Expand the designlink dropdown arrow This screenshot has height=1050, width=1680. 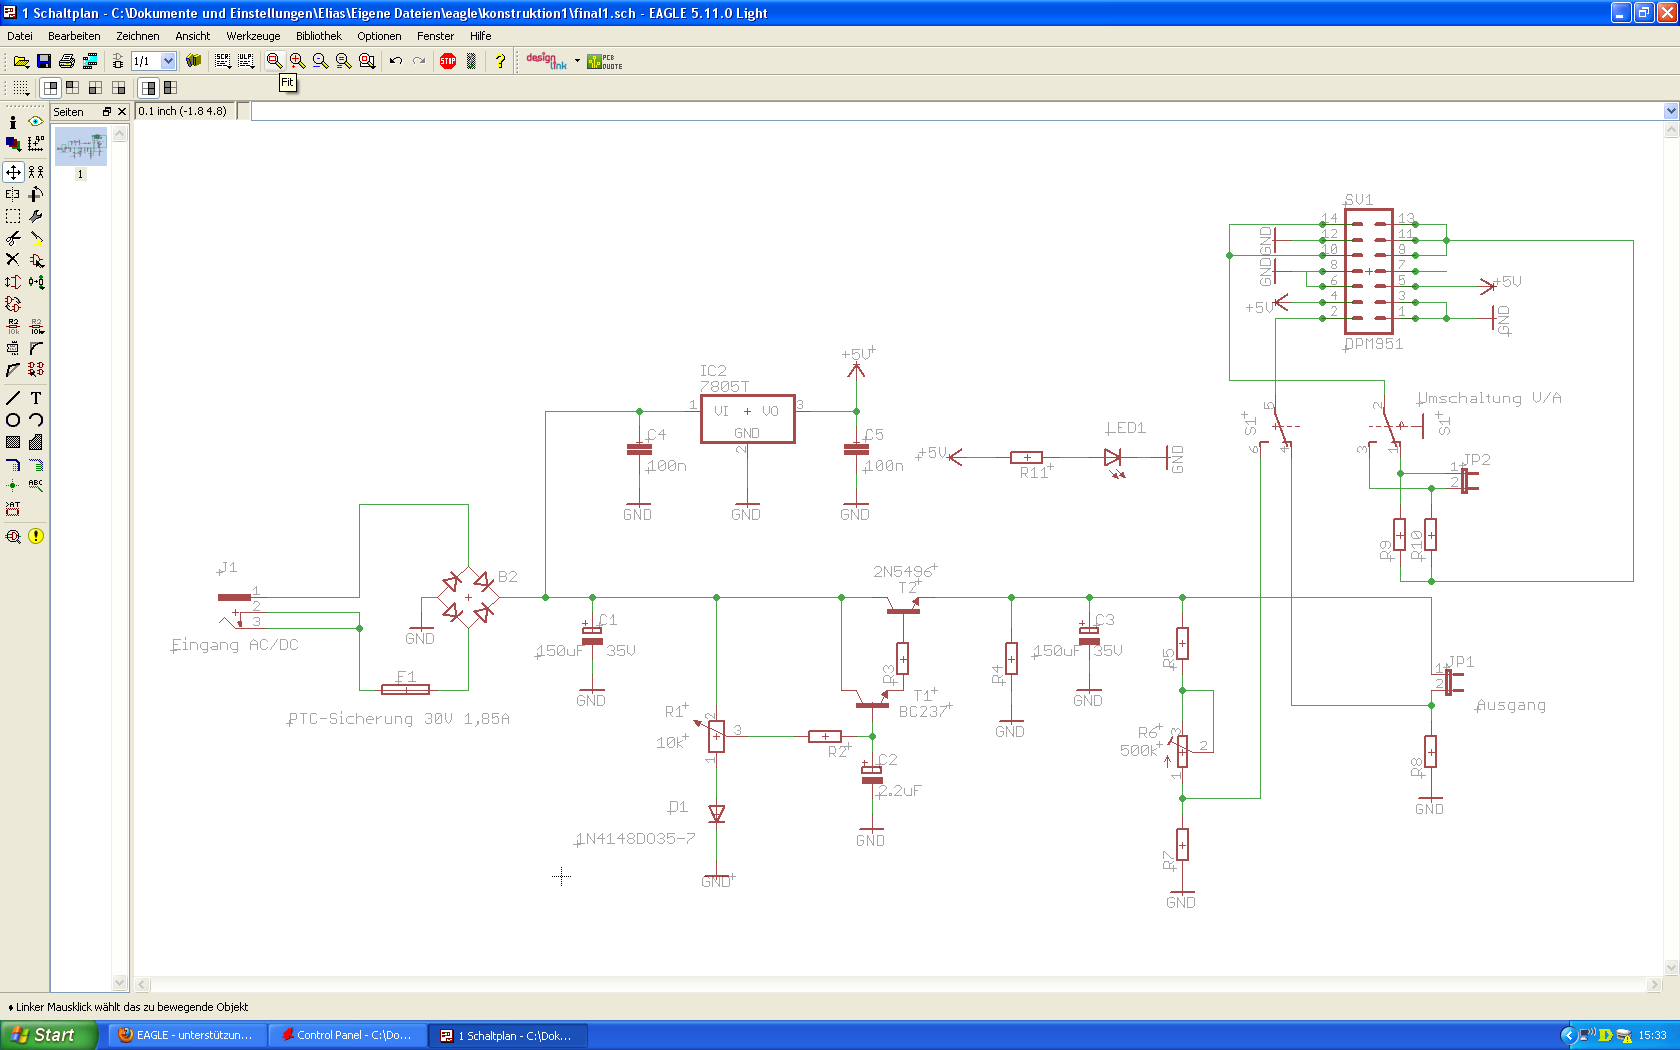pyautogui.click(x=577, y=61)
